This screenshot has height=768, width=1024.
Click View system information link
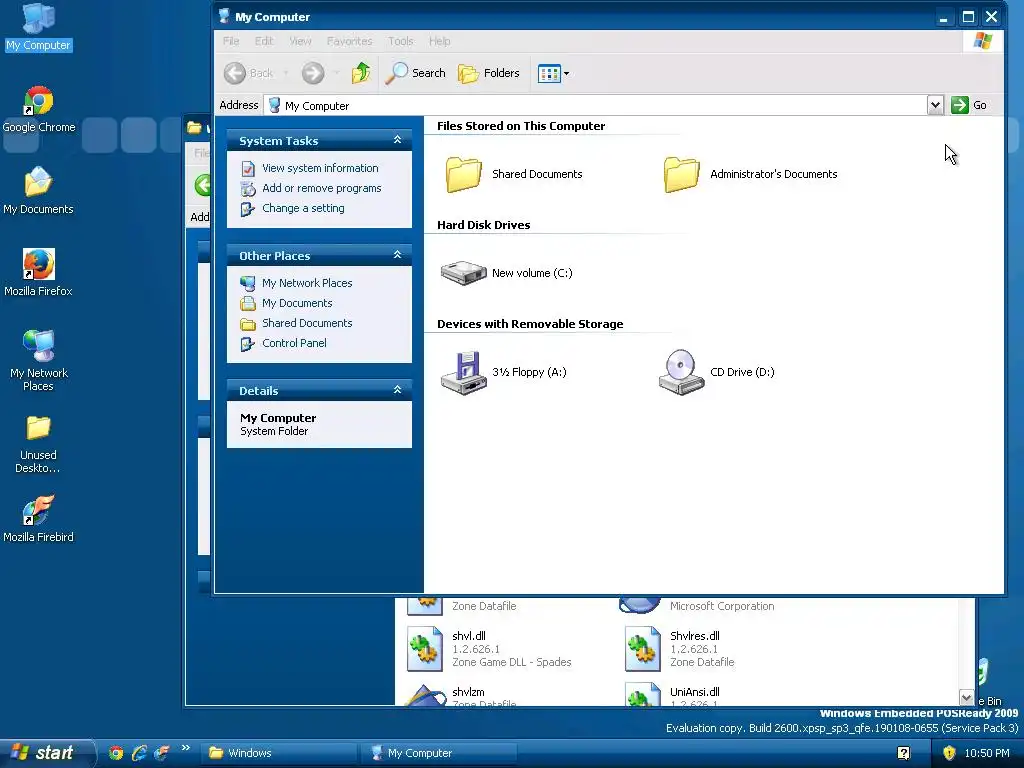click(x=320, y=168)
